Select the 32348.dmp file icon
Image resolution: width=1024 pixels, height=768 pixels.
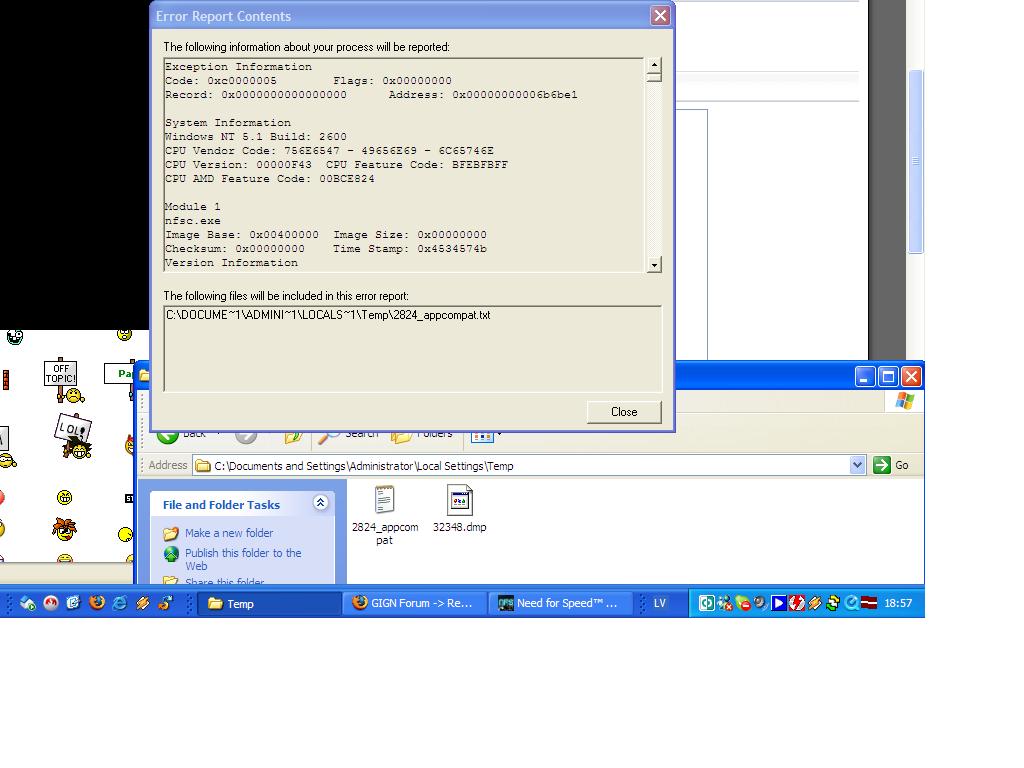(x=459, y=500)
